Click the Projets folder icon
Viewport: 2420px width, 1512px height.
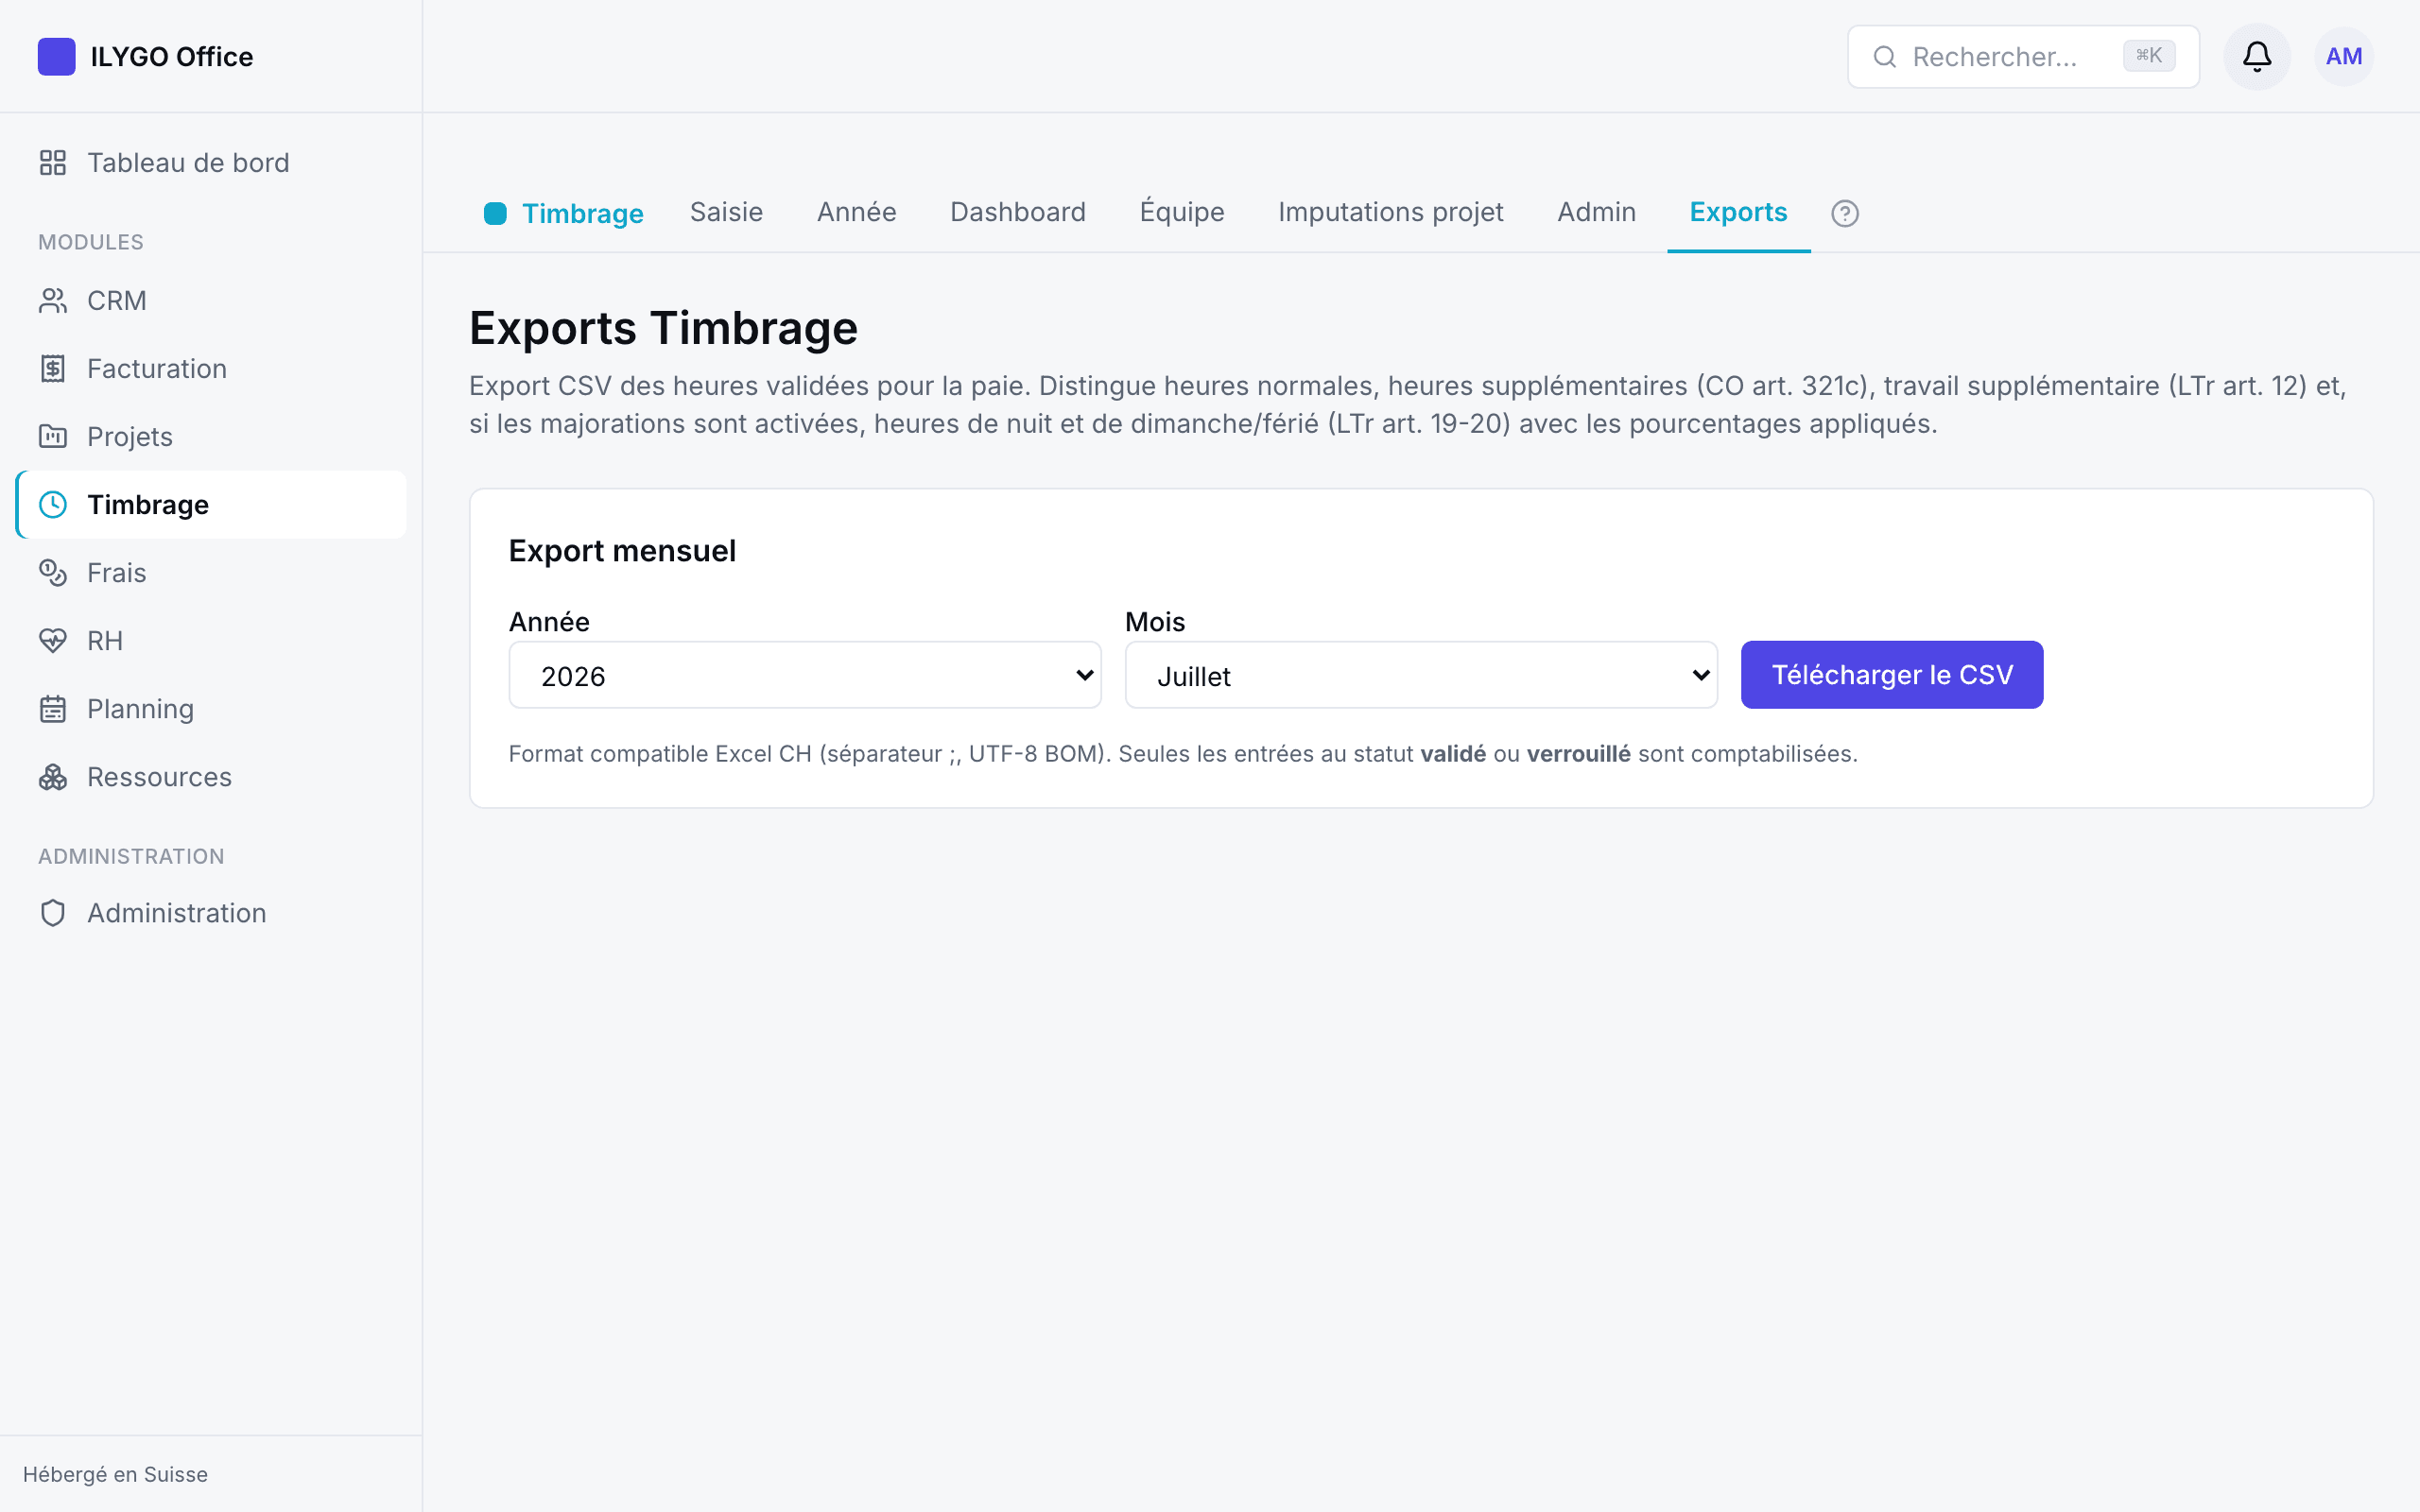pos(53,436)
